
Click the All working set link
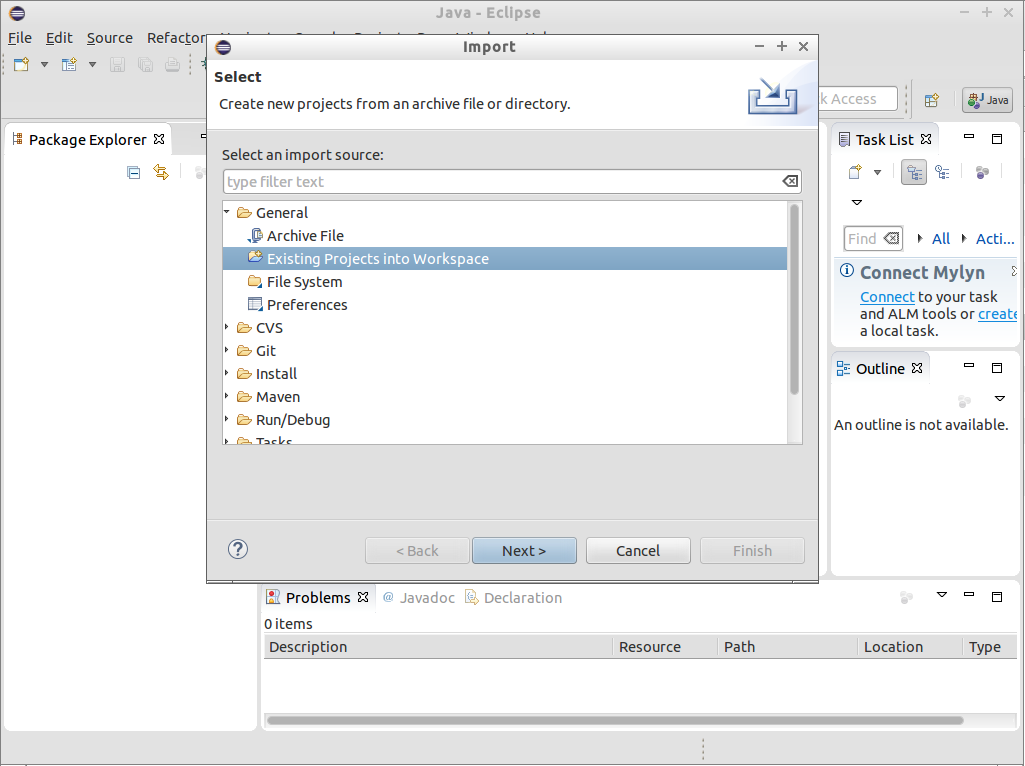click(x=941, y=239)
